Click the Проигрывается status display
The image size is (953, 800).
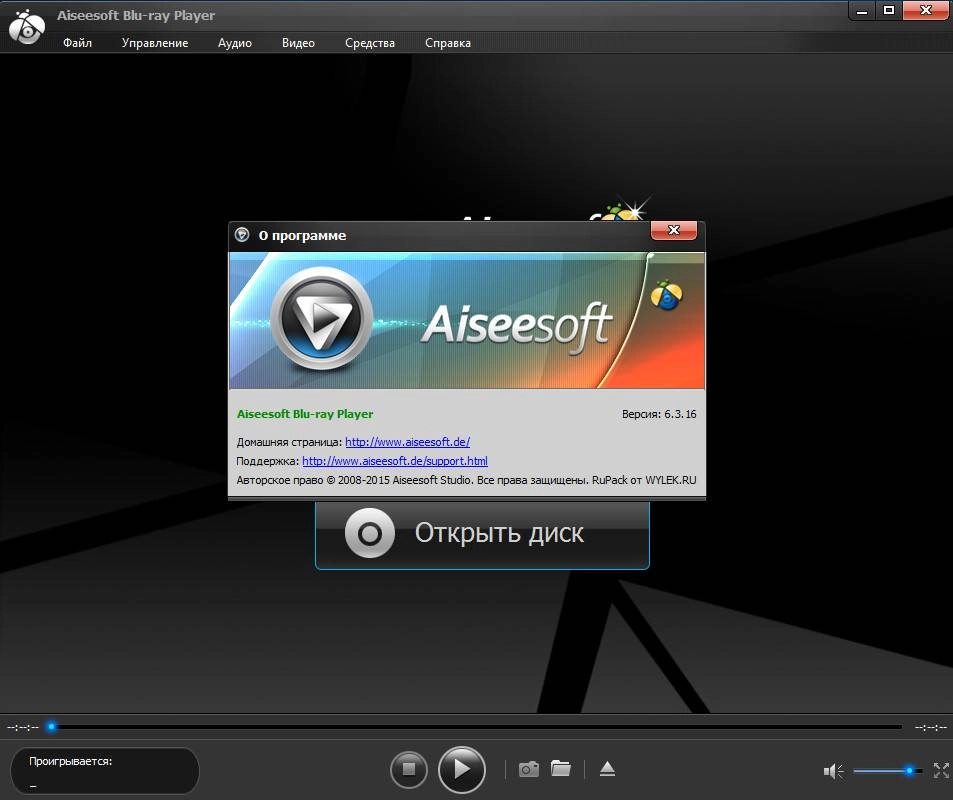105,770
